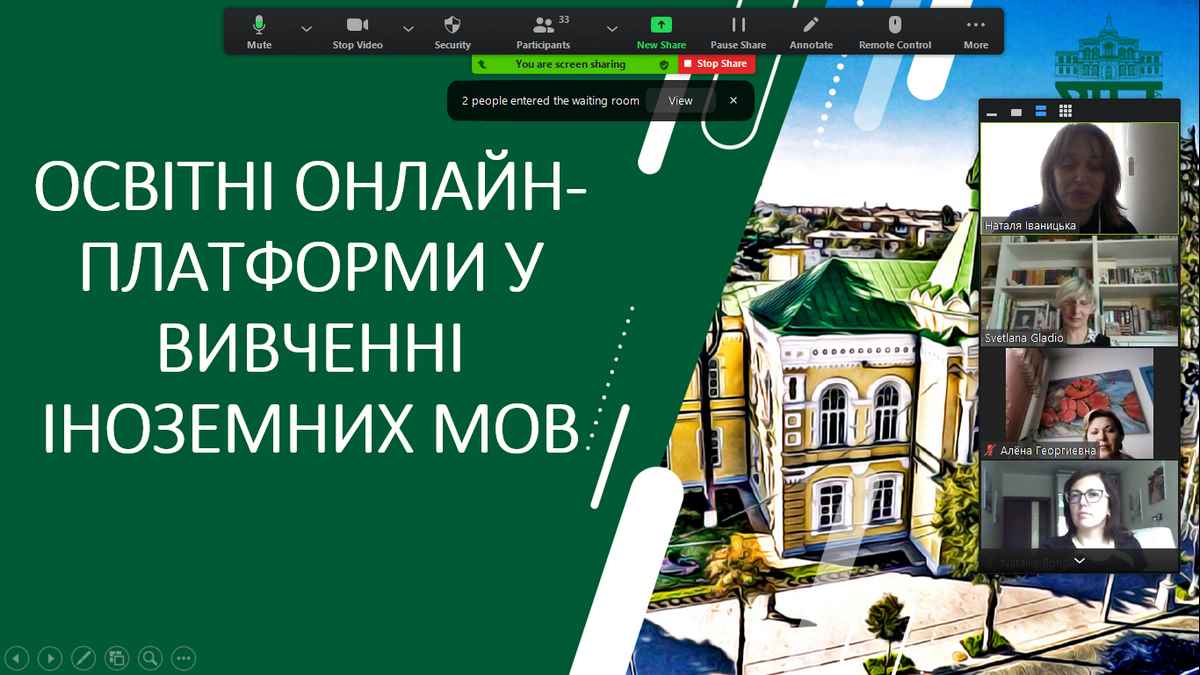Open the slideshow zoom magnifier
The height and width of the screenshot is (675, 1200).
pos(150,658)
